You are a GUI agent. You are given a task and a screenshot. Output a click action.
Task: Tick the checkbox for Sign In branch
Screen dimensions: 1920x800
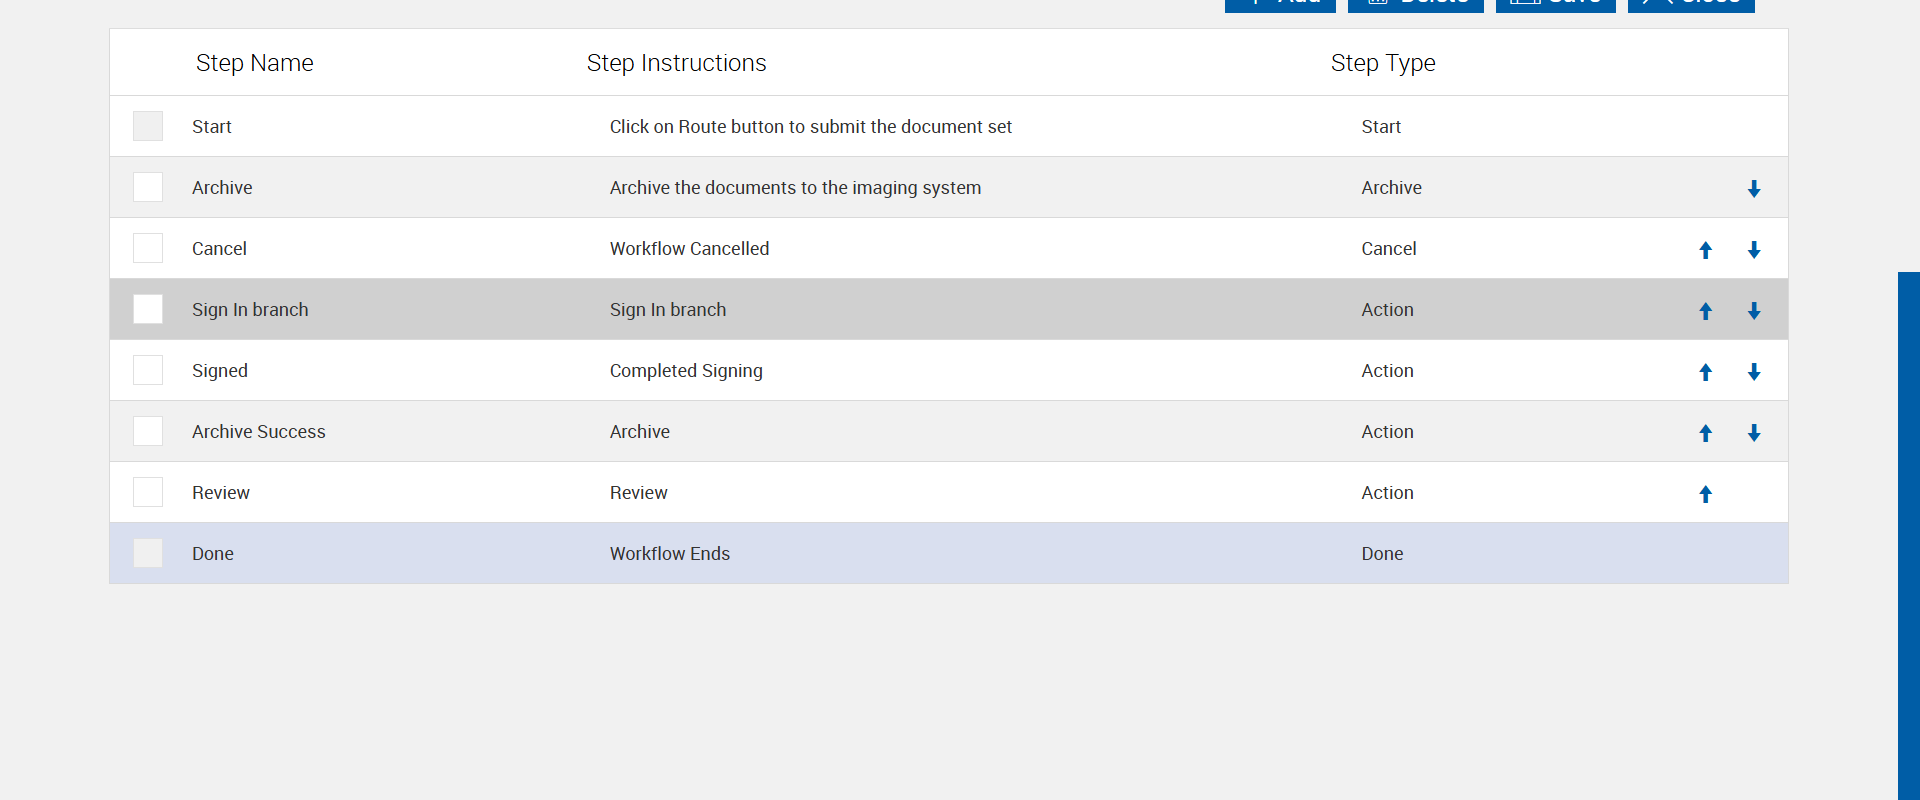tap(148, 309)
